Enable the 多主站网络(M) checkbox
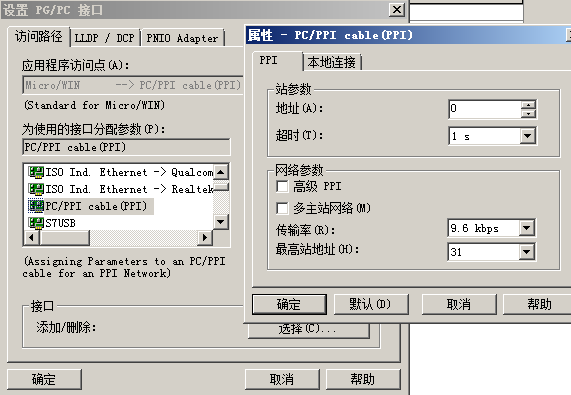 [x=282, y=209]
